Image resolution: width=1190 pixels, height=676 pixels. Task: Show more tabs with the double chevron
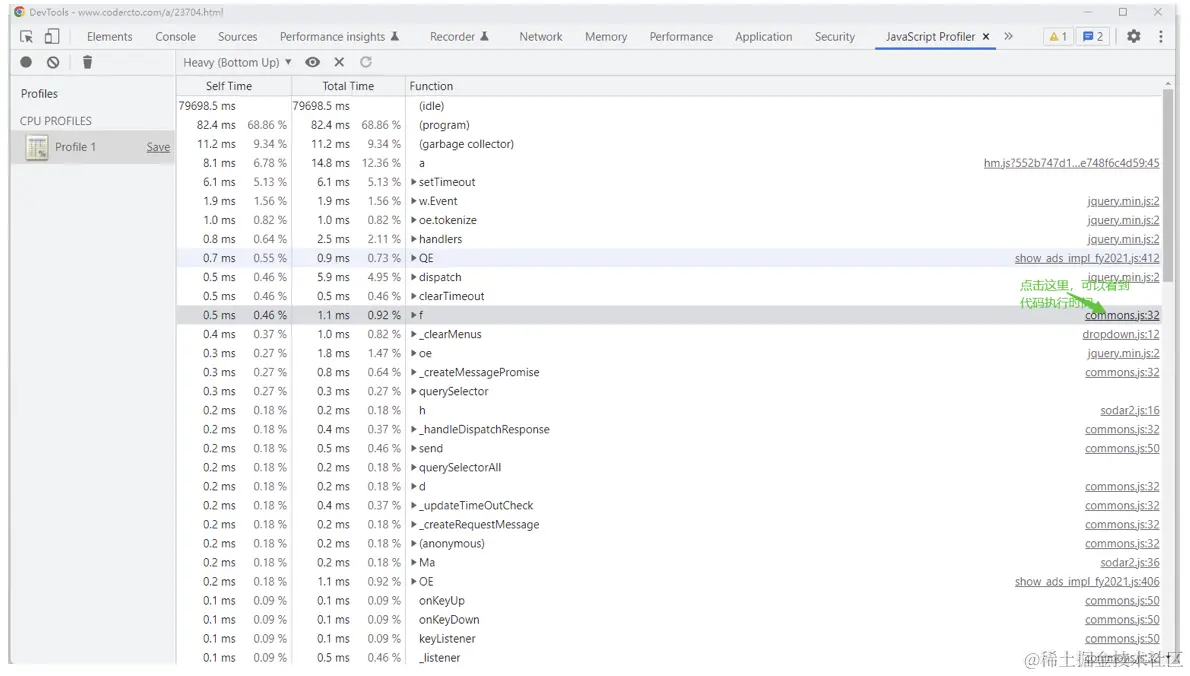coord(1009,36)
